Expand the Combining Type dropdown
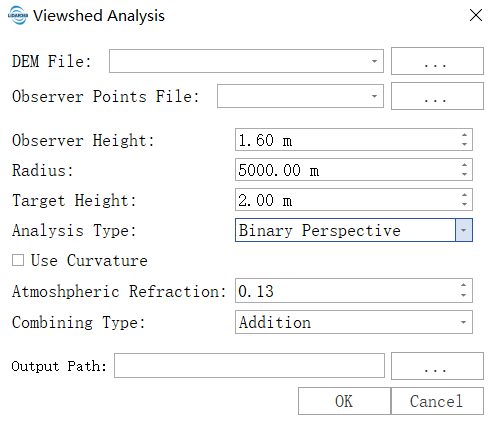 point(463,322)
